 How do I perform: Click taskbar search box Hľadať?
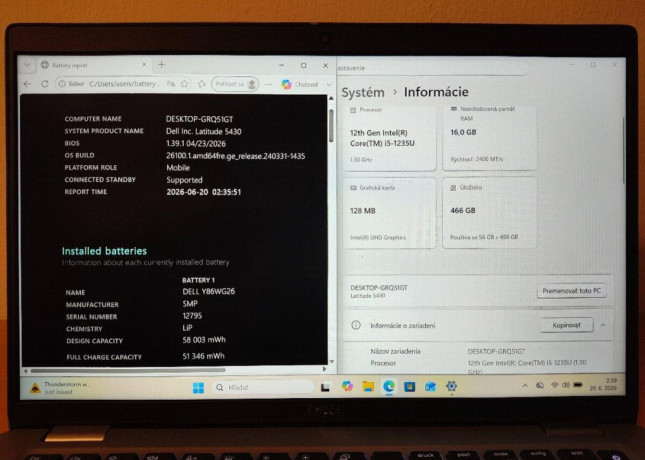pyautogui.click(x=263, y=387)
